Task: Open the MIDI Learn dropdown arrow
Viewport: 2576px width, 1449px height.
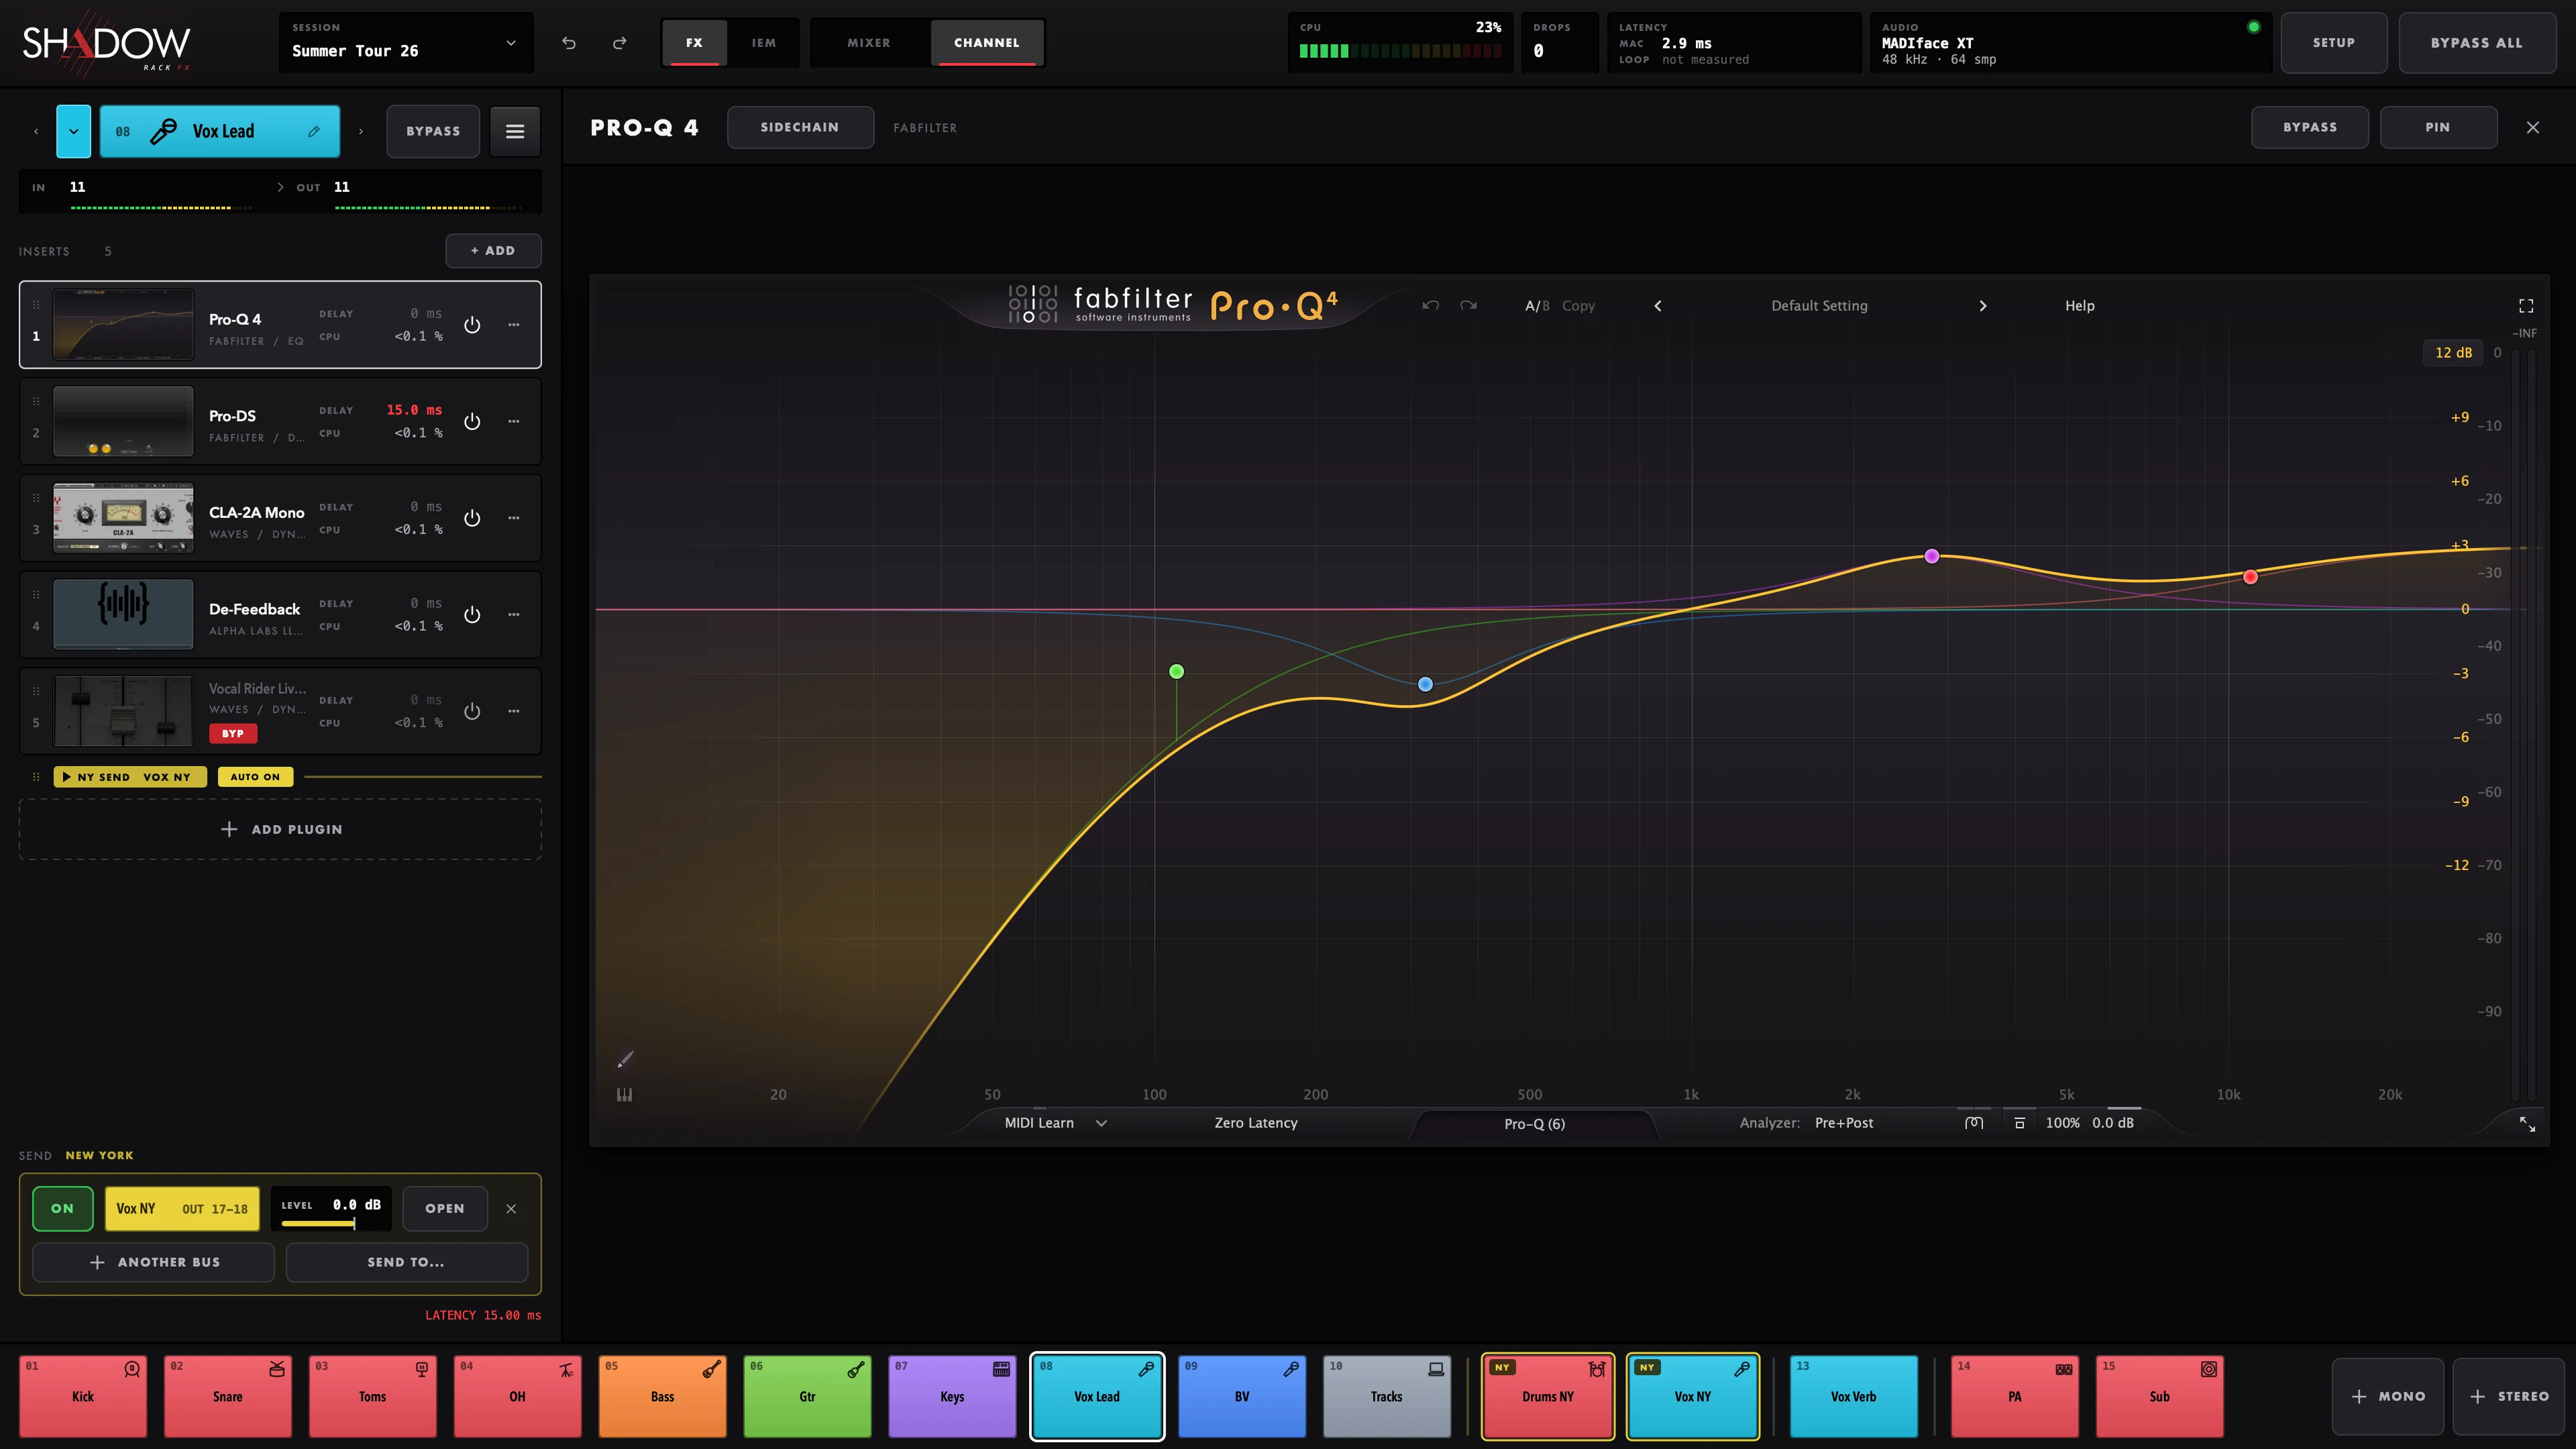Action: coord(1101,1123)
